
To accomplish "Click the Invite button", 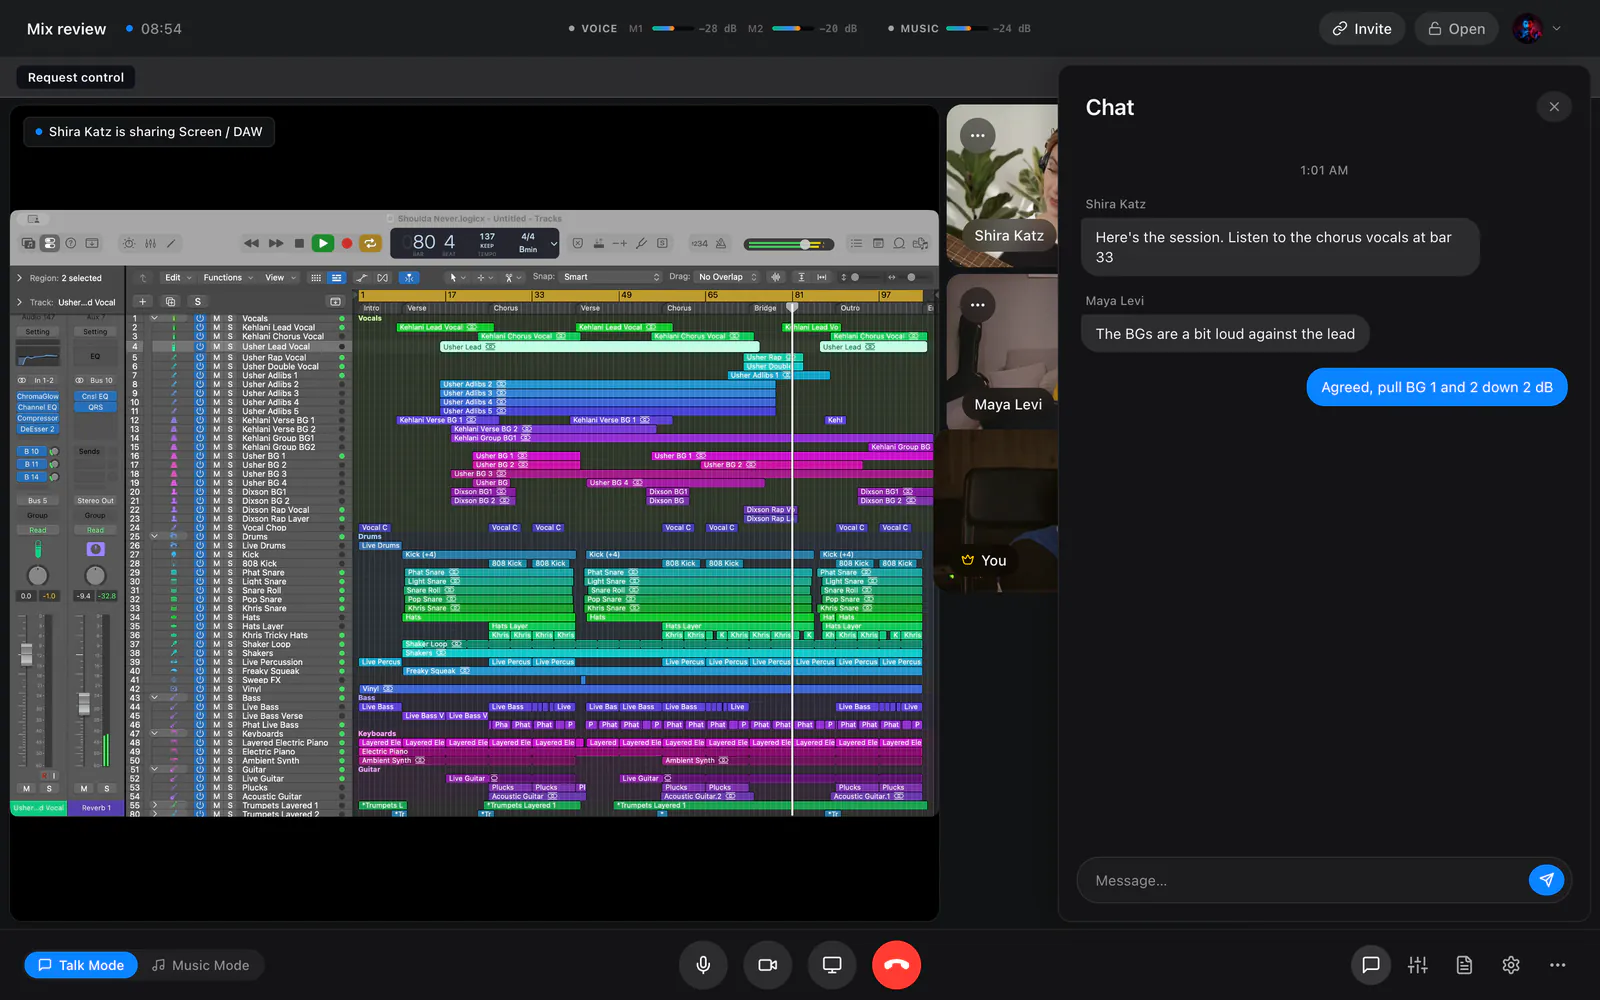I will pyautogui.click(x=1362, y=29).
